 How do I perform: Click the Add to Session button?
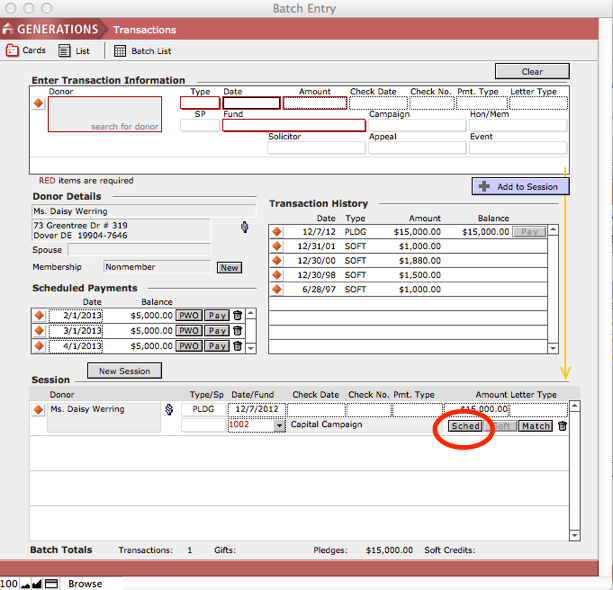520,186
